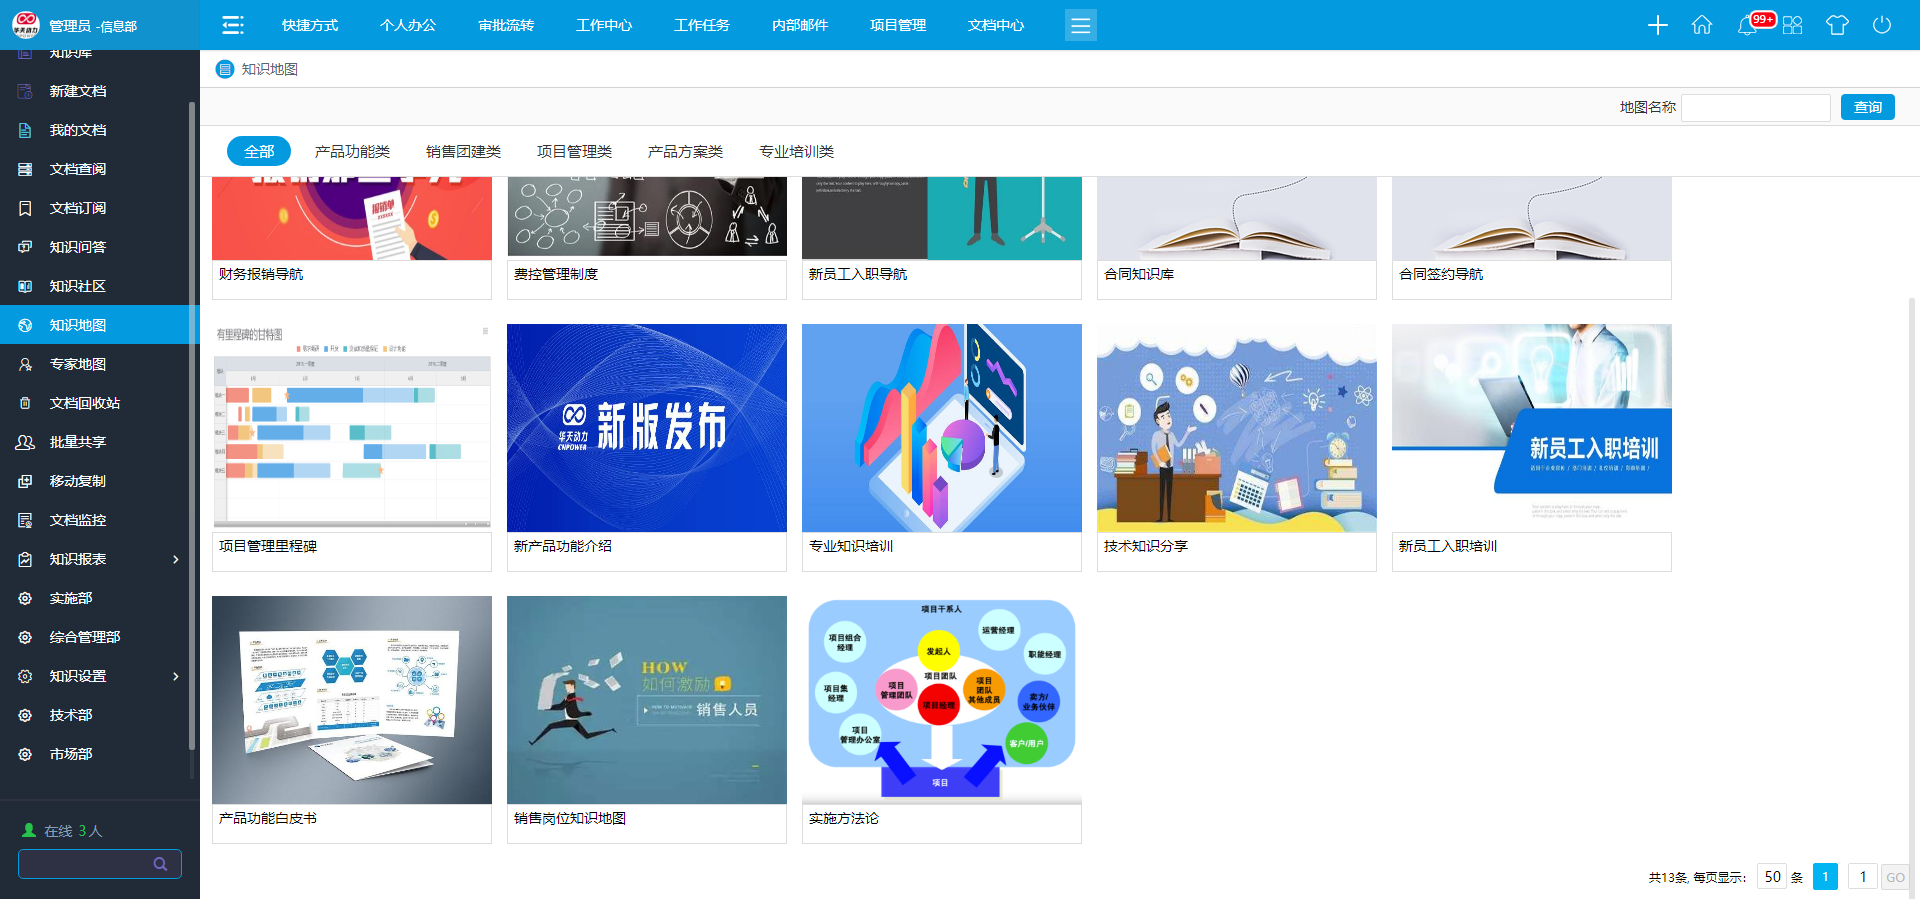Click the 查询 search button
This screenshot has height=899, width=1920.
click(x=1867, y=107)
